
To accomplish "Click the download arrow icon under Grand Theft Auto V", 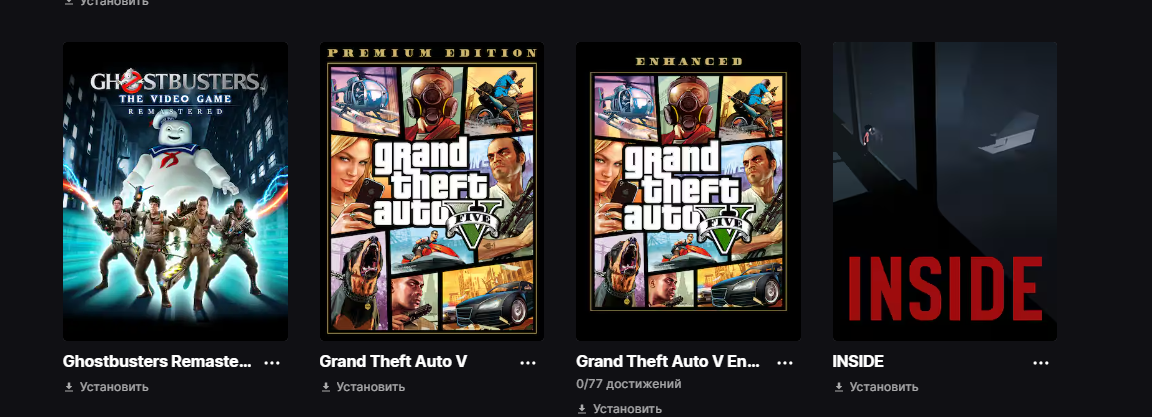I will 325,387.
